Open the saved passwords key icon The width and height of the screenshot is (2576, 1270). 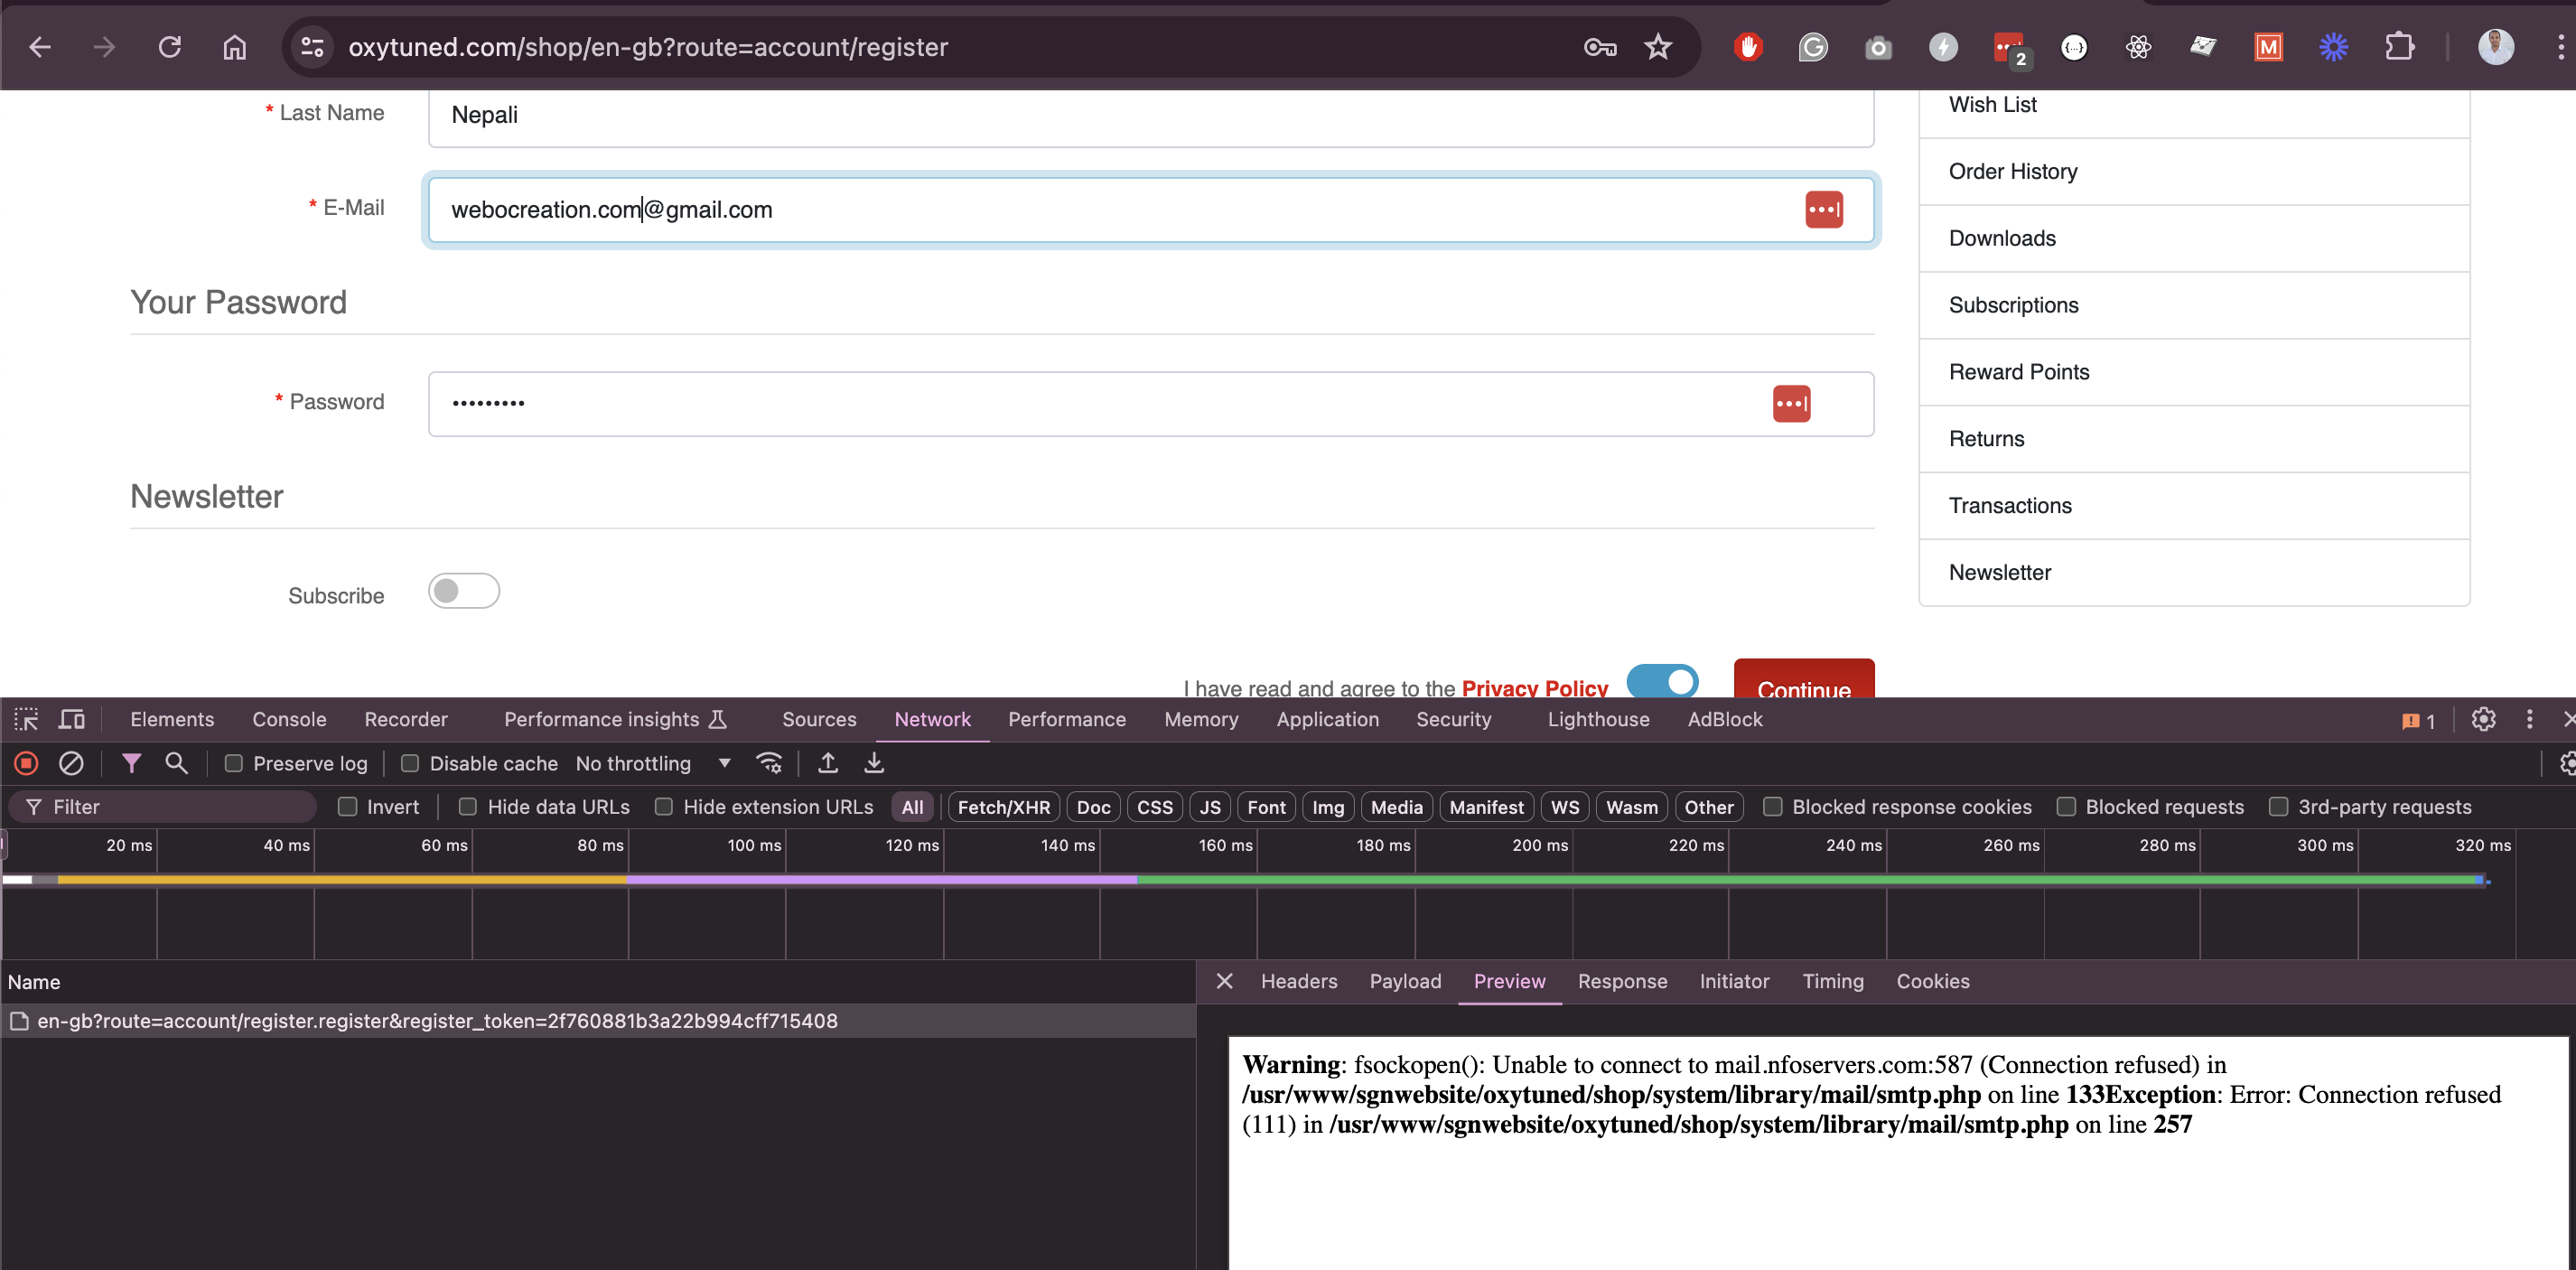[1600, 47]
